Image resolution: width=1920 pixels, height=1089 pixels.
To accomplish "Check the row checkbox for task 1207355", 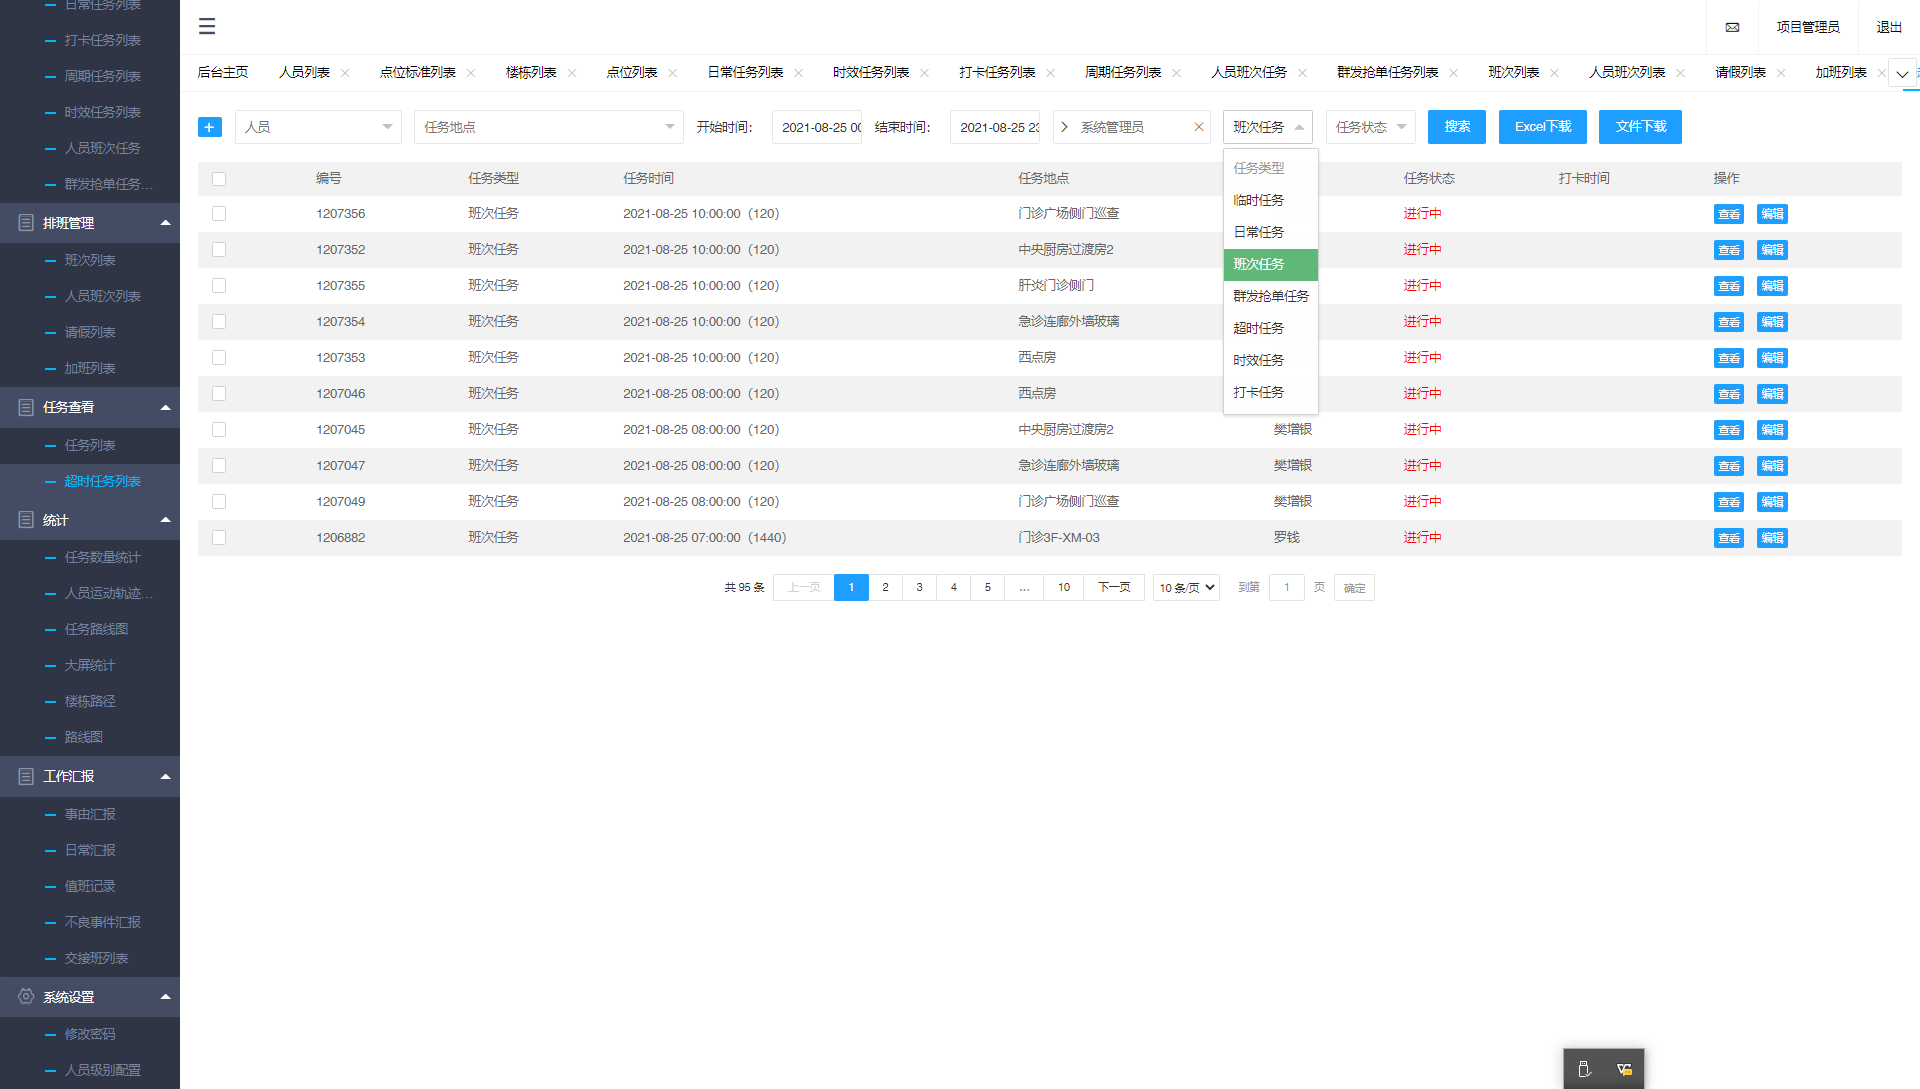I will 219,286.
